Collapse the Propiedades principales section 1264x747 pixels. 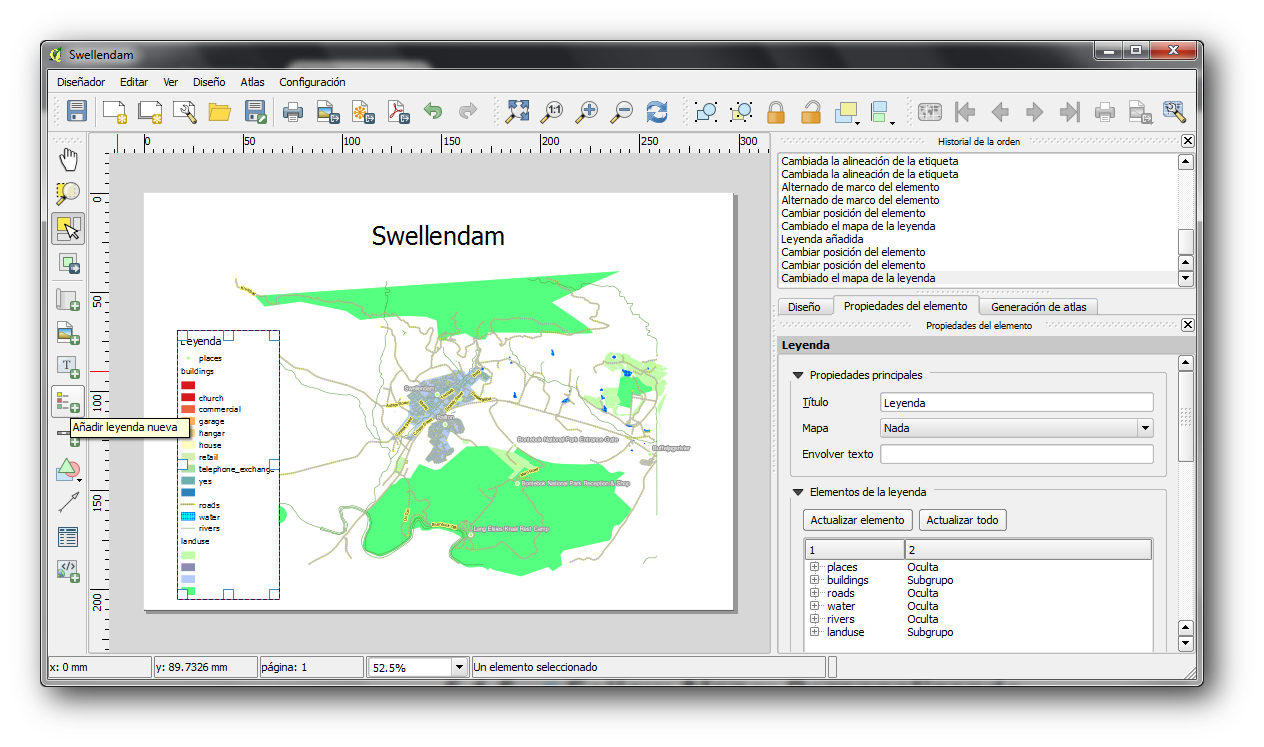(x=798, y=375)
